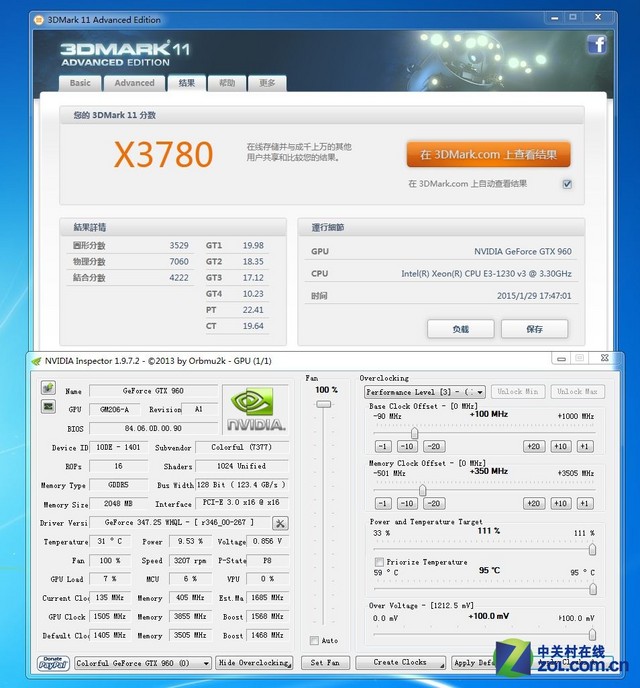Click the base clock -20 button
Screen dimensions: 640x688
[434, 446]
